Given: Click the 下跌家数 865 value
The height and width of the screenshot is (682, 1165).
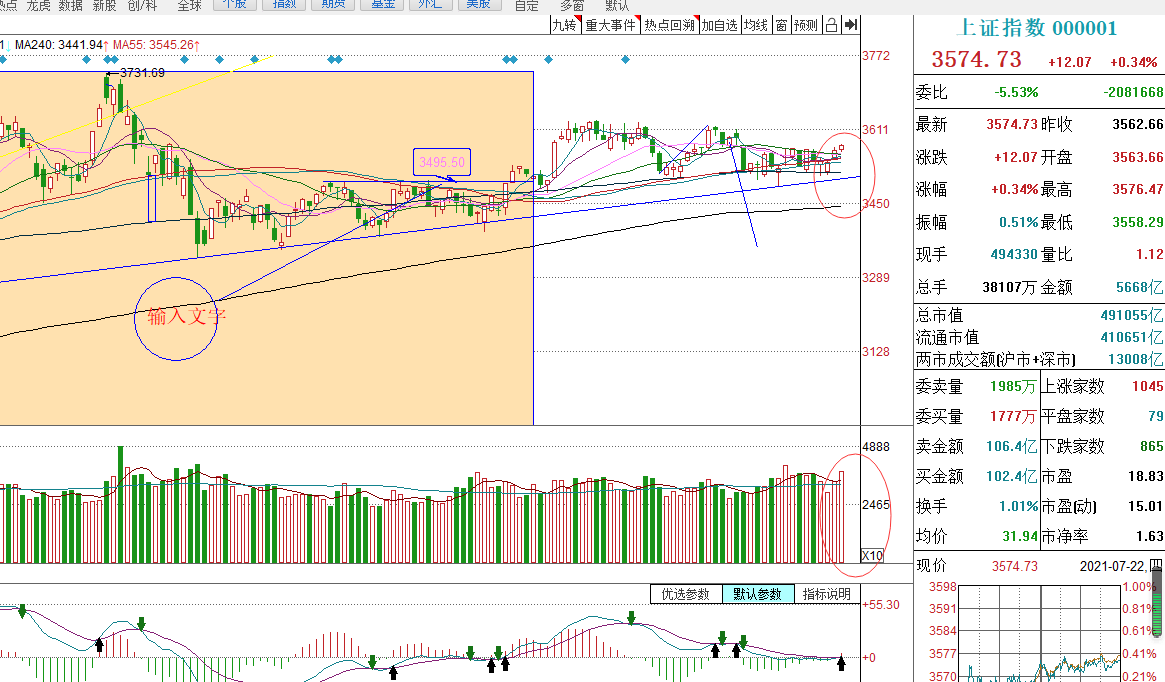Looking at the screenshot, I should 1152,446.
